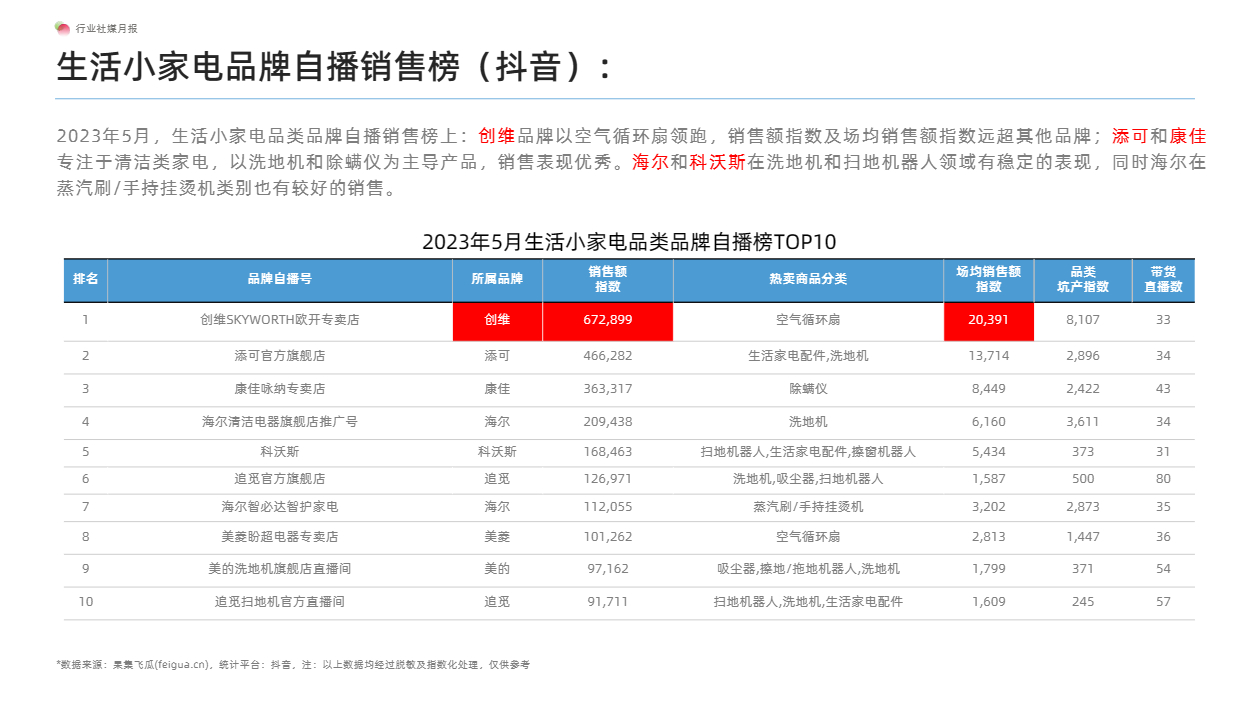This screenshot has width=1250, height=703.
Task: Click the 363,317 sales index value
Action: [608, 389]
